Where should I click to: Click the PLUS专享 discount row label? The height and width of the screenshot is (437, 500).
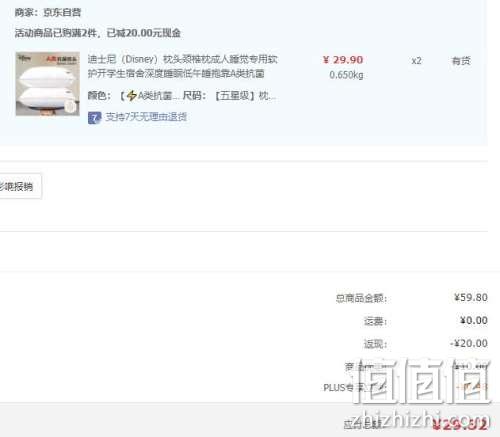tap(355, 388)
